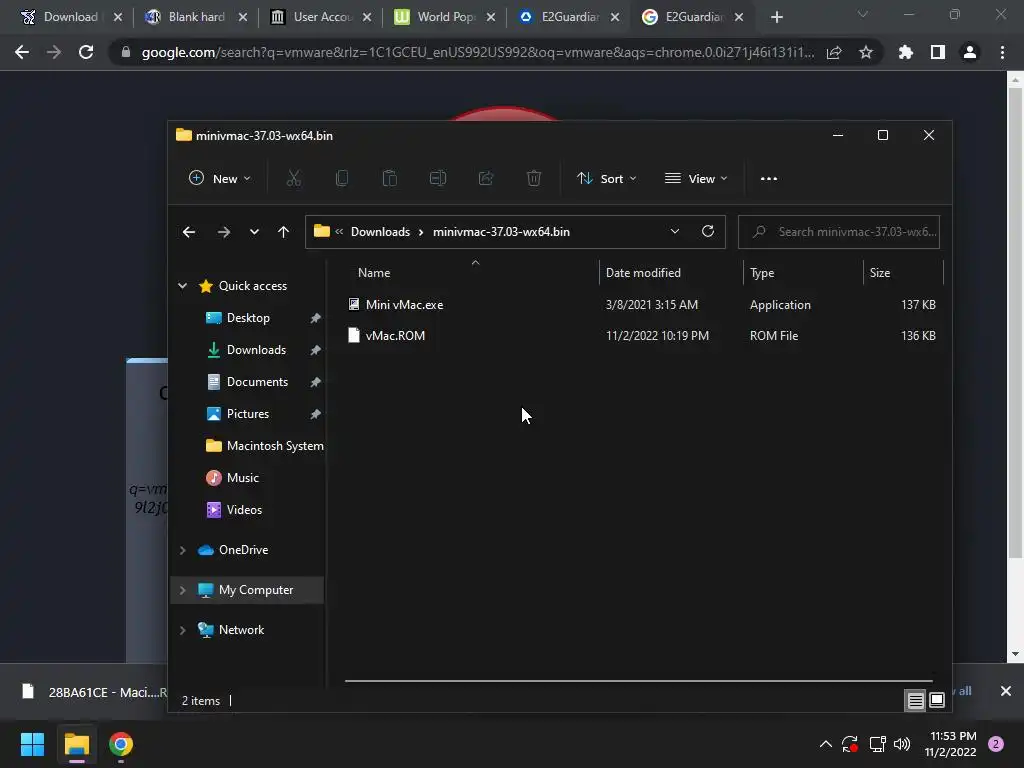Open Pictures in the navigation pane

pyautogui.click(x=248, y=414)
